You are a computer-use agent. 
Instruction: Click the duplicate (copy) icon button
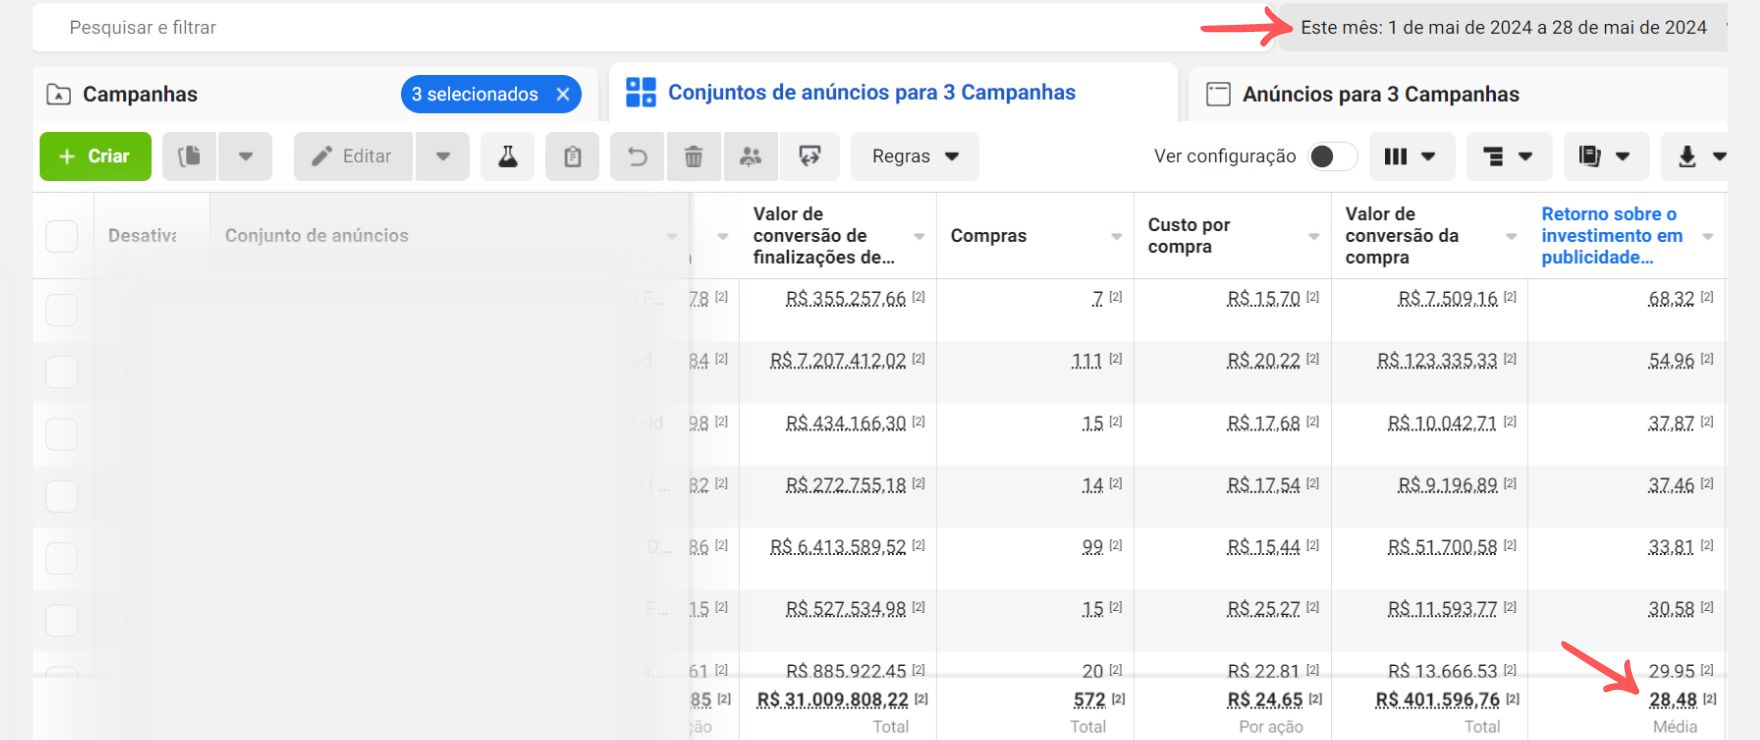pyautogui.click(x=189, y=157)
